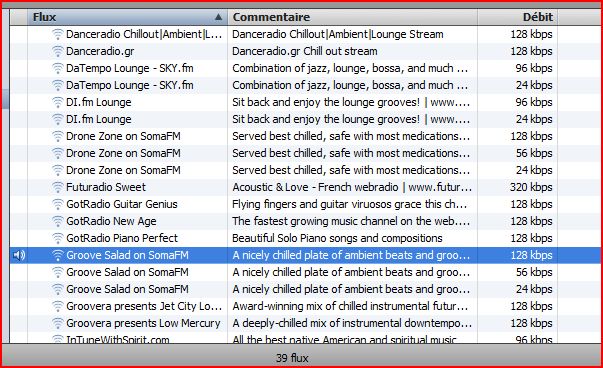
Task: Click '24 kbps' bitrate in Drone Zone row
Action: click(x=534, y=170)
